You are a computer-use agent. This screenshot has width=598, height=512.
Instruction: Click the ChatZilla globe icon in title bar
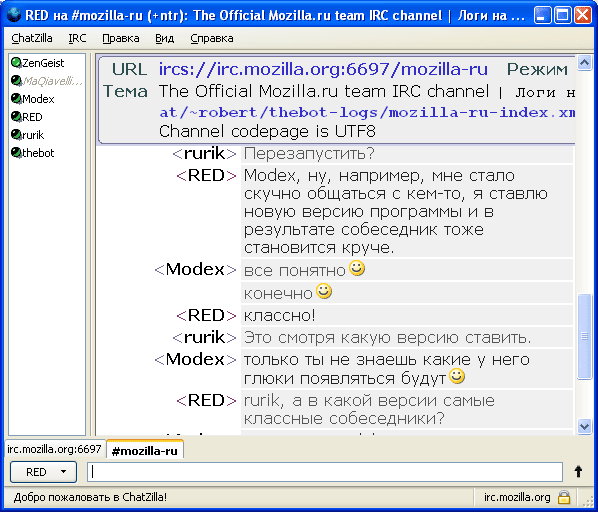click(14, 15)
